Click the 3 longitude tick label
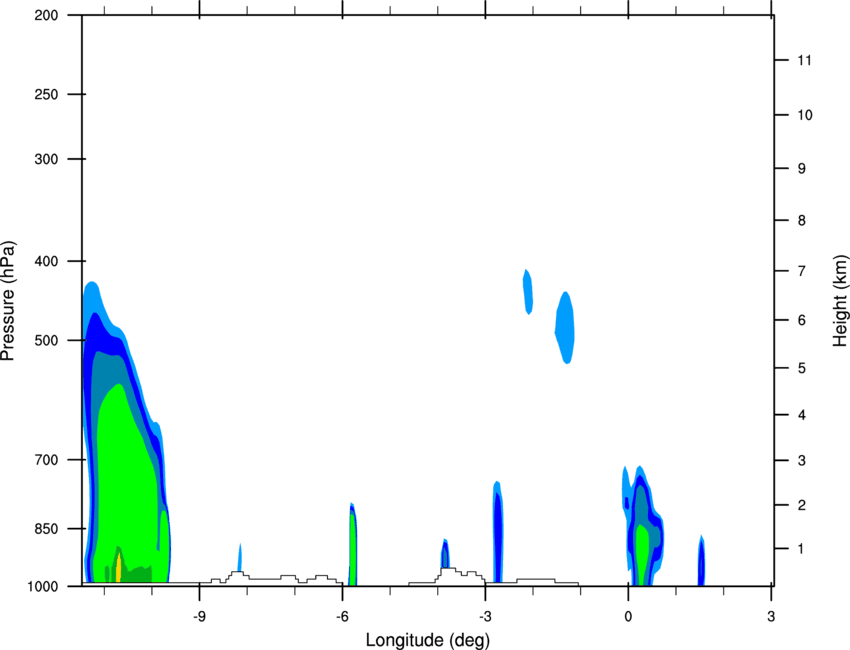The width and height of the screenshot is (850, 650). 771,617
